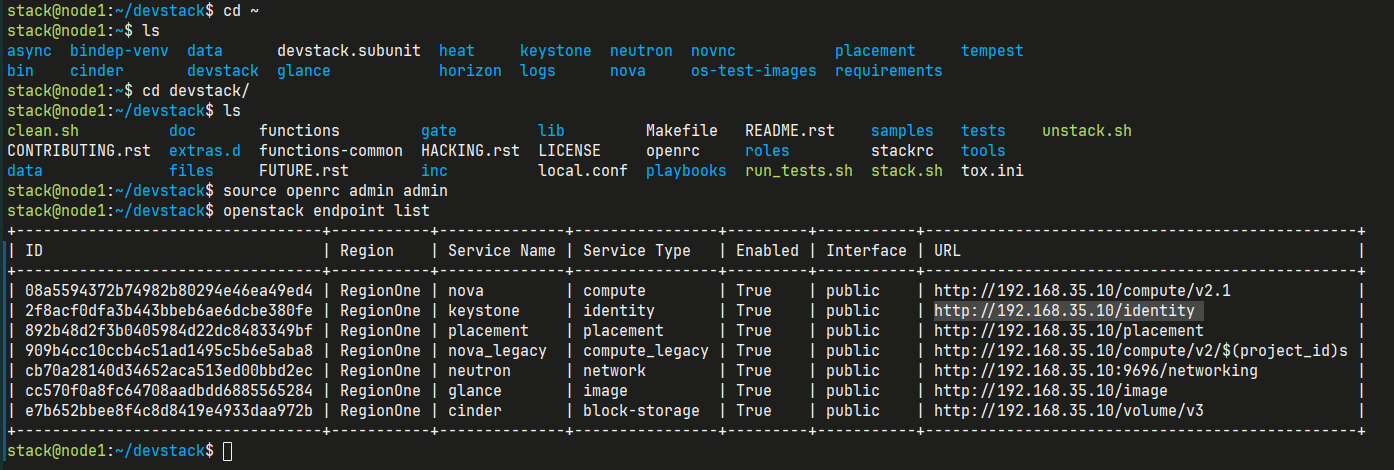The height and width of the screenshot is (470, 1394).
Task: Click the 'Region' column header
Action: (367, 250)
